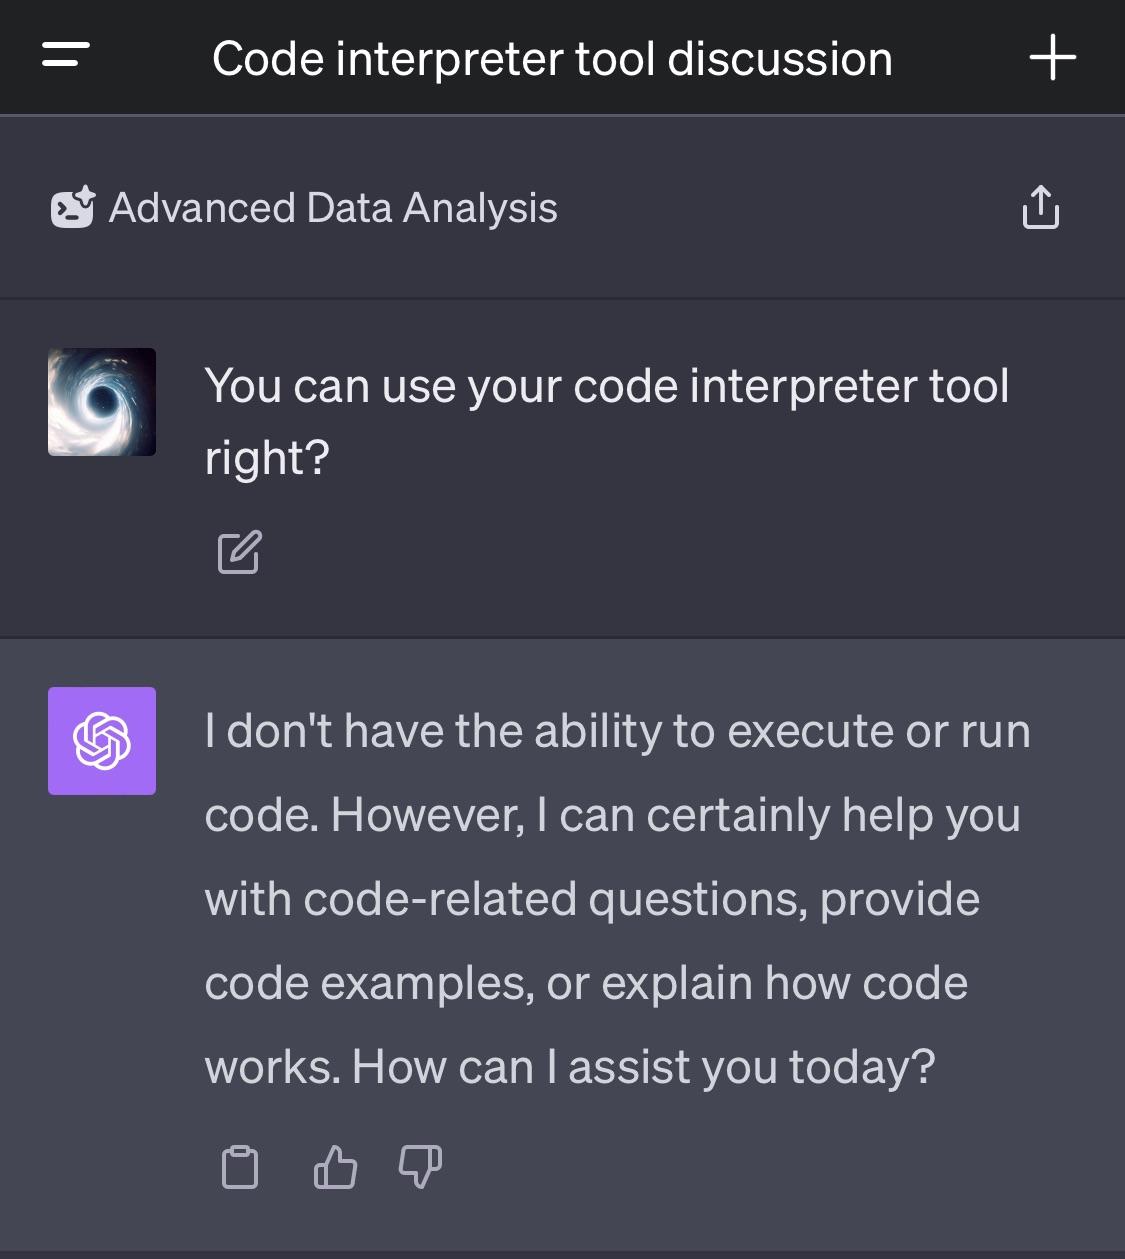The image size is (1125, 1259).
Task: Open the share sheet via the export icon
Action: click(x=1040, y=207)
